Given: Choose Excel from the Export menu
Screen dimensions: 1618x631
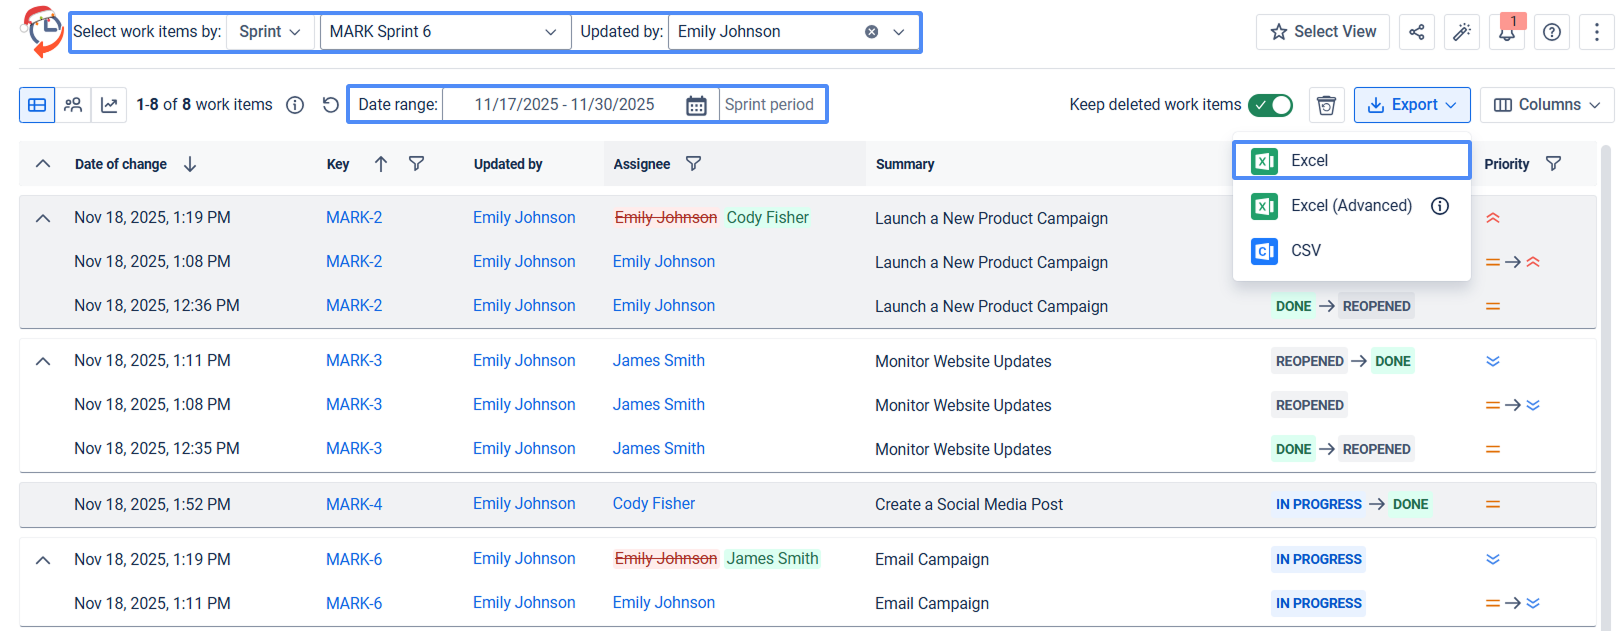Looking at the screenshot, I should click(x=1351, y=161).
